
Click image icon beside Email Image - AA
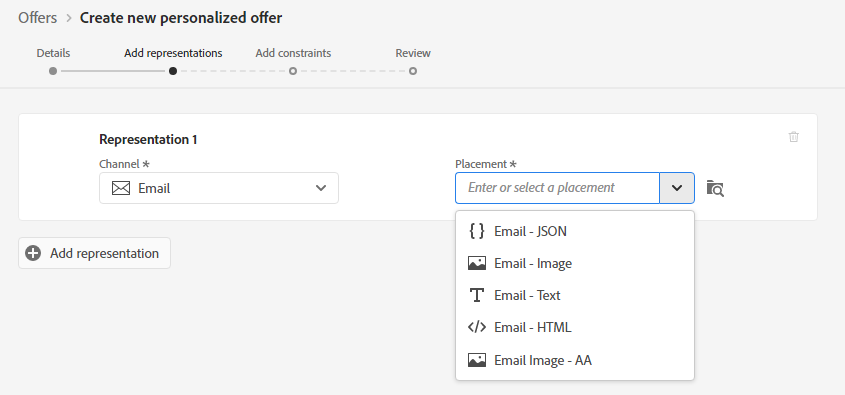tap(477, 360)
